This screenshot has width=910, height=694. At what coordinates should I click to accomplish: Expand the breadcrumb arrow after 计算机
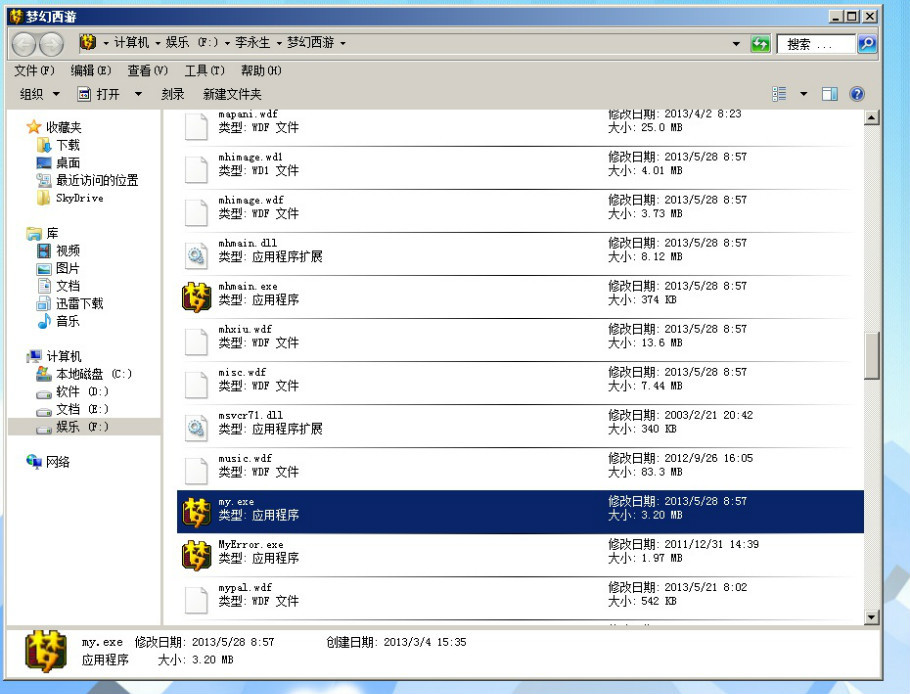tap(157, 43)
